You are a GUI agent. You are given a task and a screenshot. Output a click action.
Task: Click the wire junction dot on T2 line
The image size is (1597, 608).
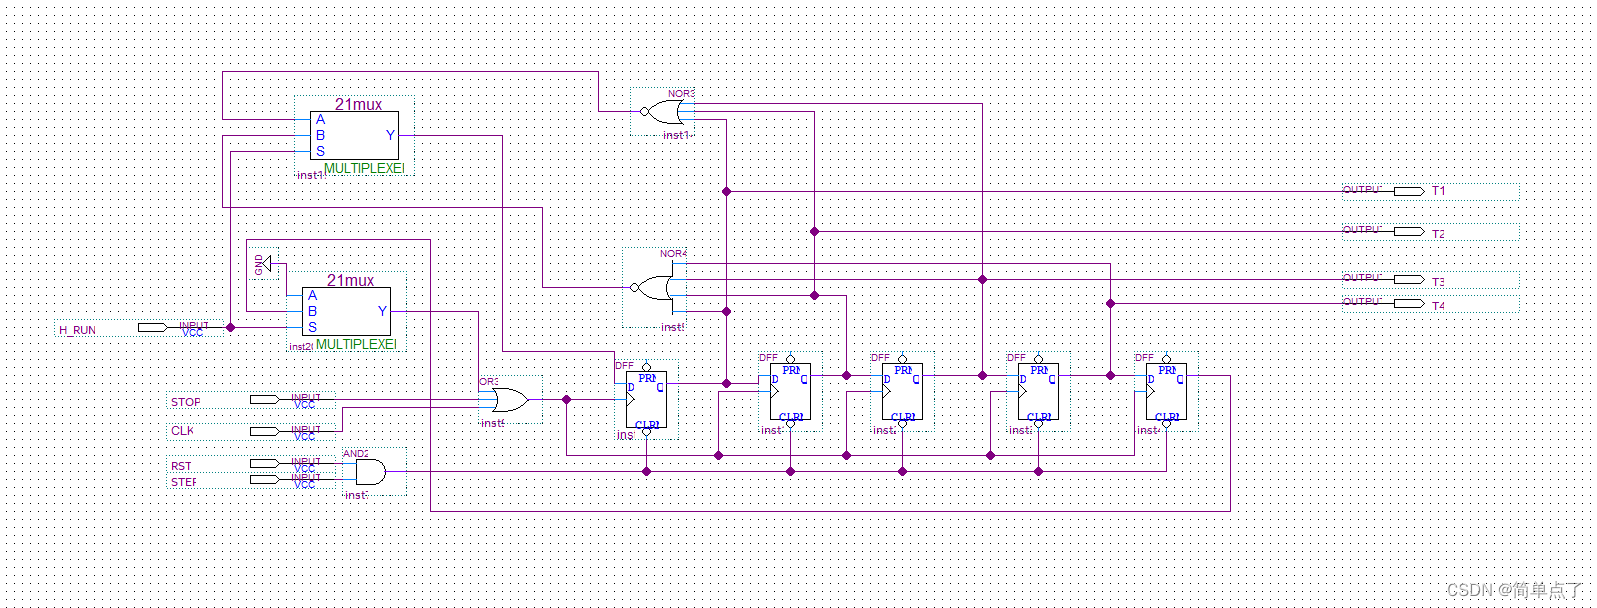[x=814, y=231]
